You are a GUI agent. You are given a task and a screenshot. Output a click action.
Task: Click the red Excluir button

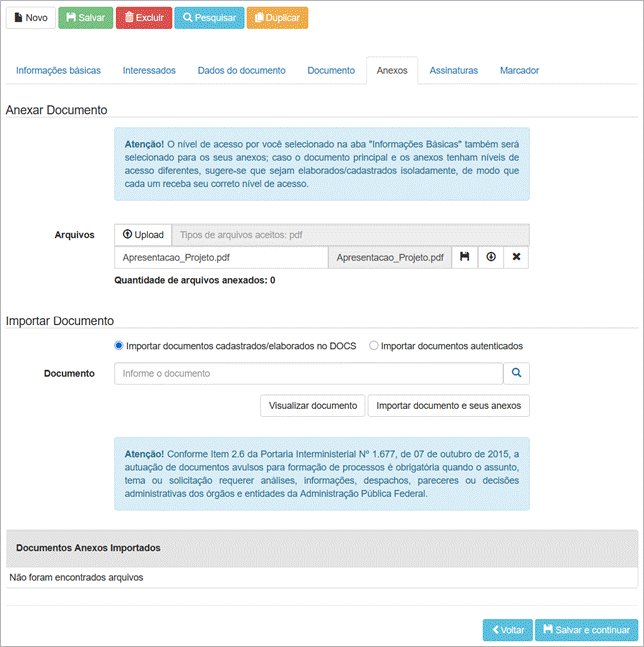click(x=144, y=18)
